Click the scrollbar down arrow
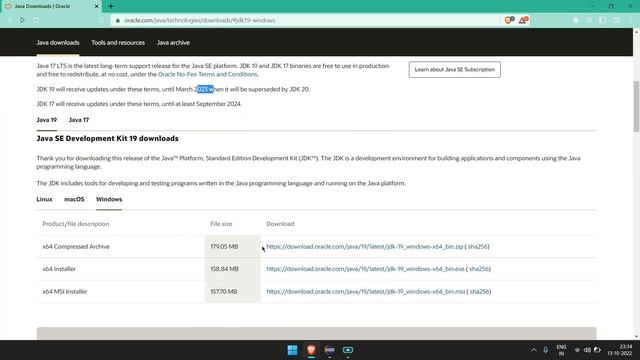 point(636,337)
